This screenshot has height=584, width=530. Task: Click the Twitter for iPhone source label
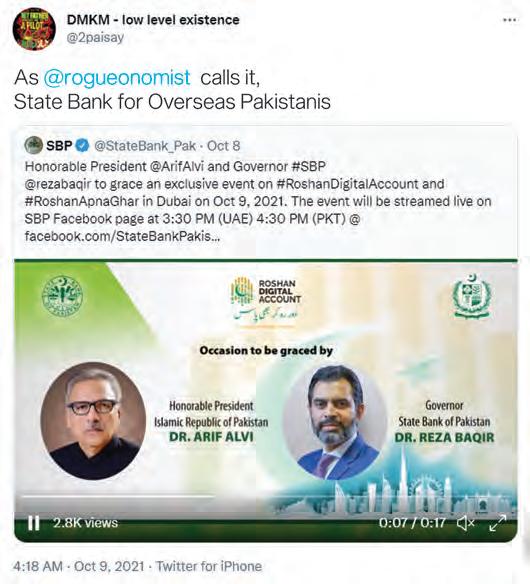click(x=209, y=566)
